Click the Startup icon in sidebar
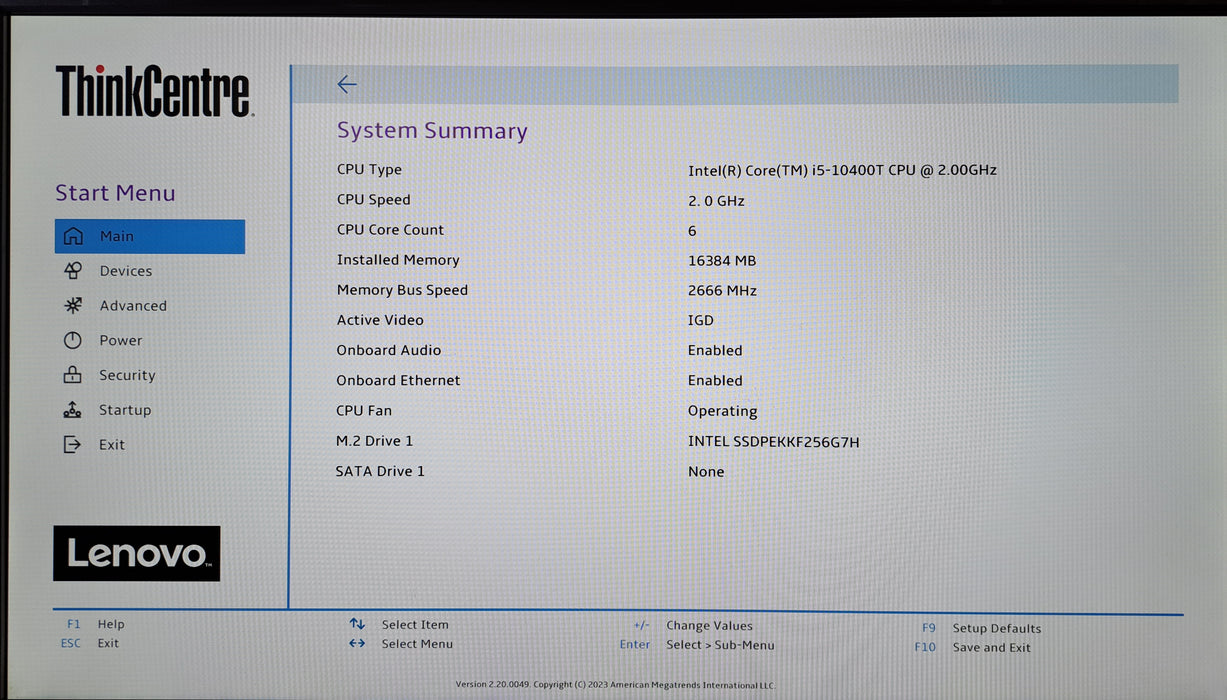 (73, 410)
